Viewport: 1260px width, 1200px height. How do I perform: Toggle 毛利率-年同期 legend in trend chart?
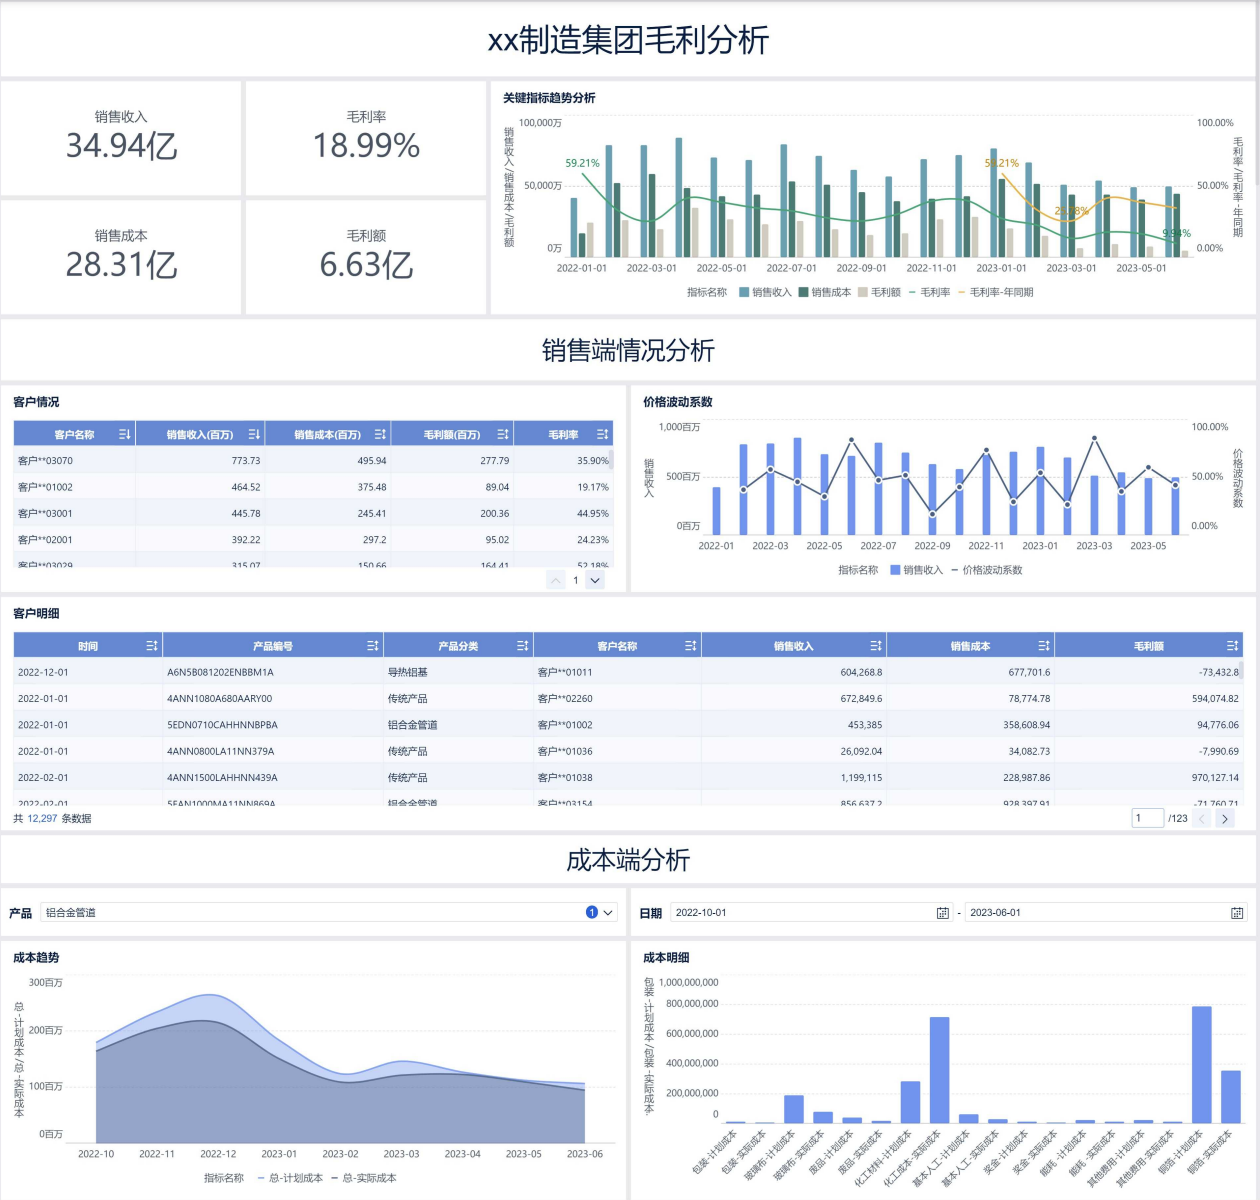tap(995, 292)
